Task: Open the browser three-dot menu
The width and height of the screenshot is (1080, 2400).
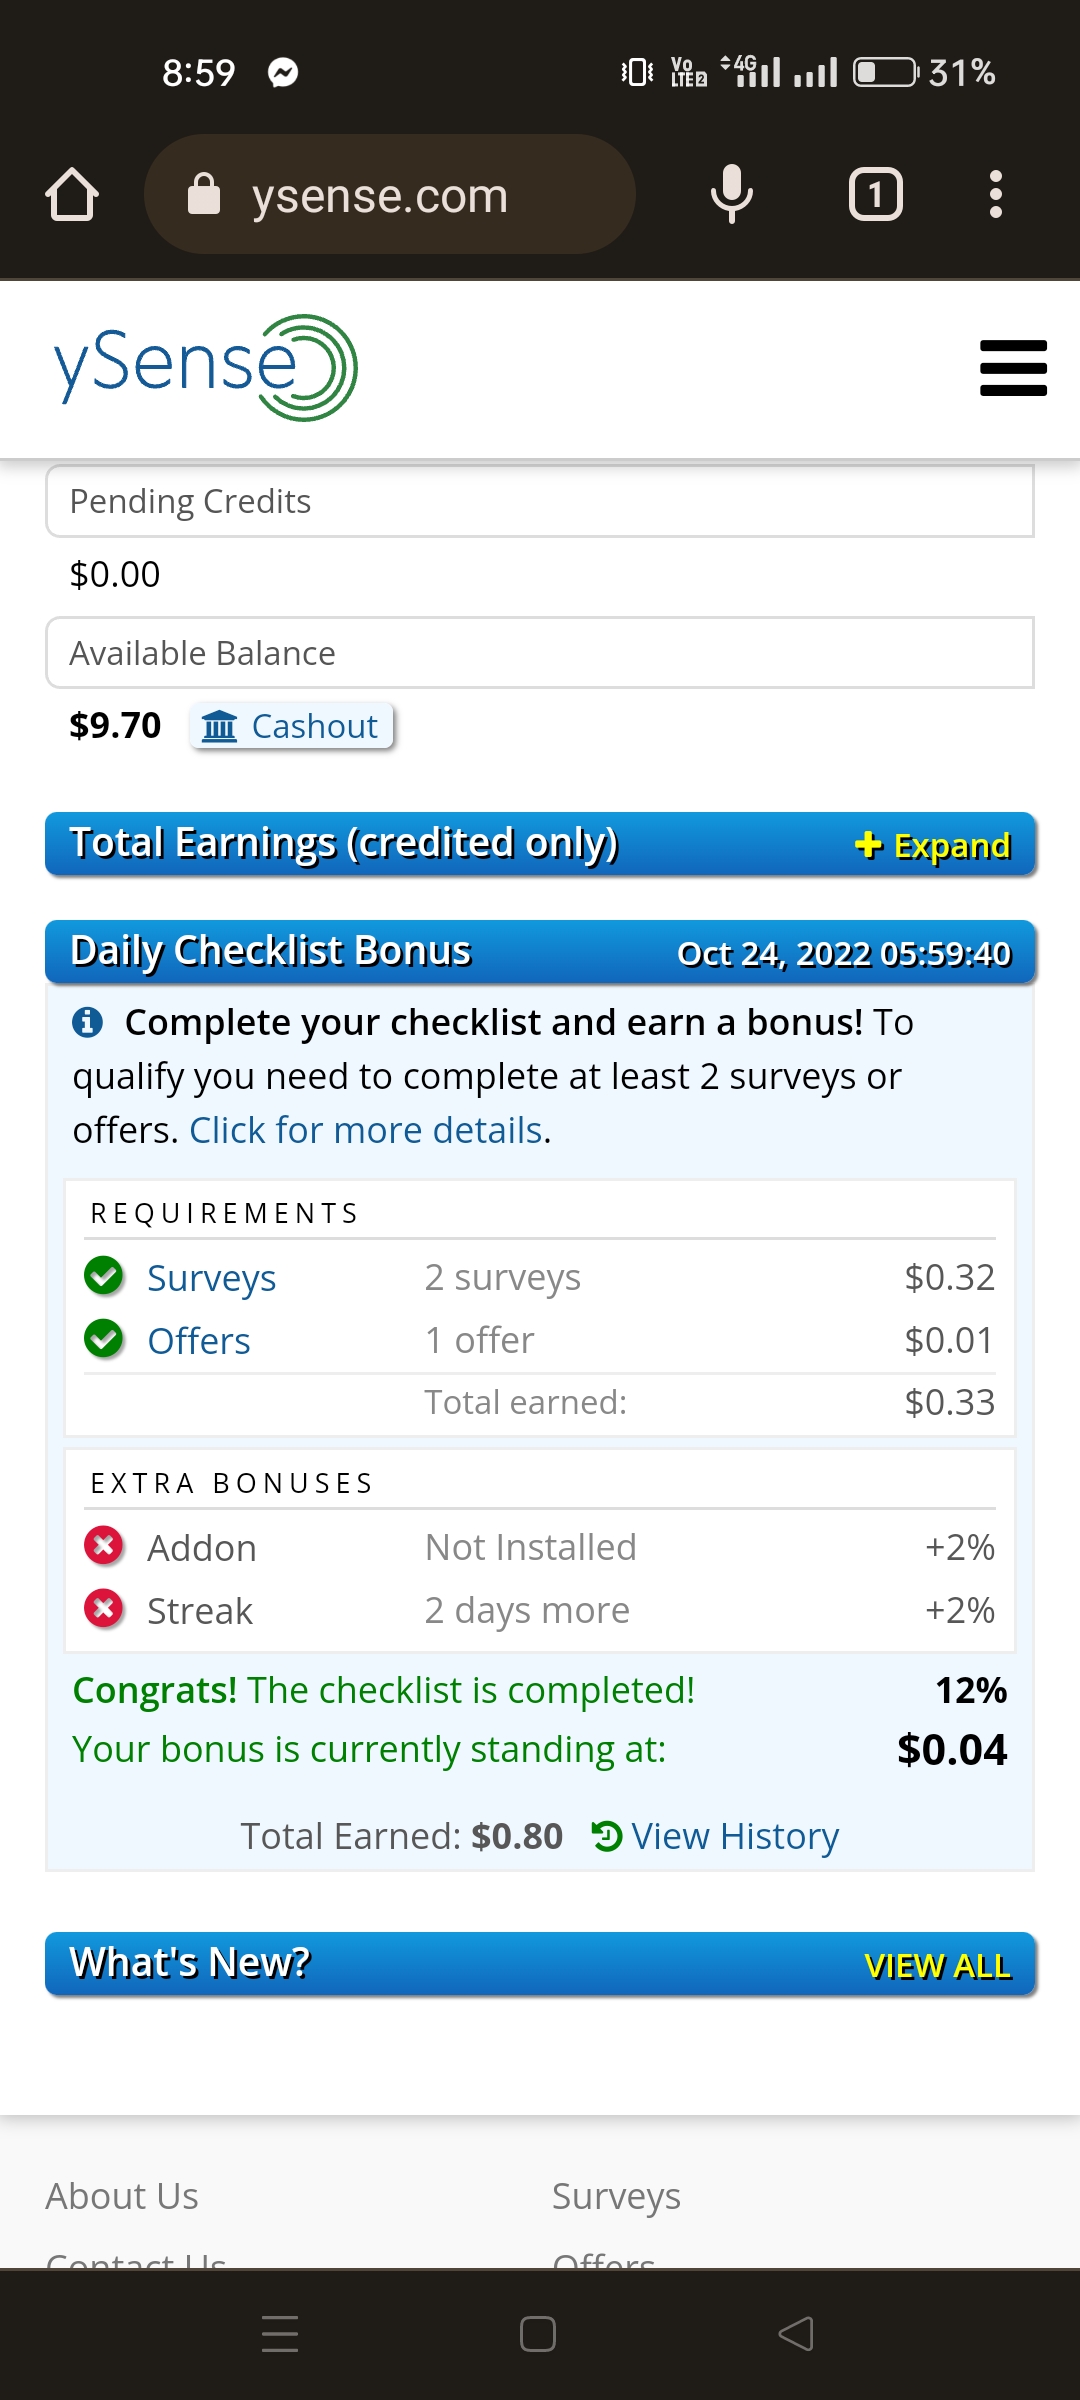Action: pos(995,194)
